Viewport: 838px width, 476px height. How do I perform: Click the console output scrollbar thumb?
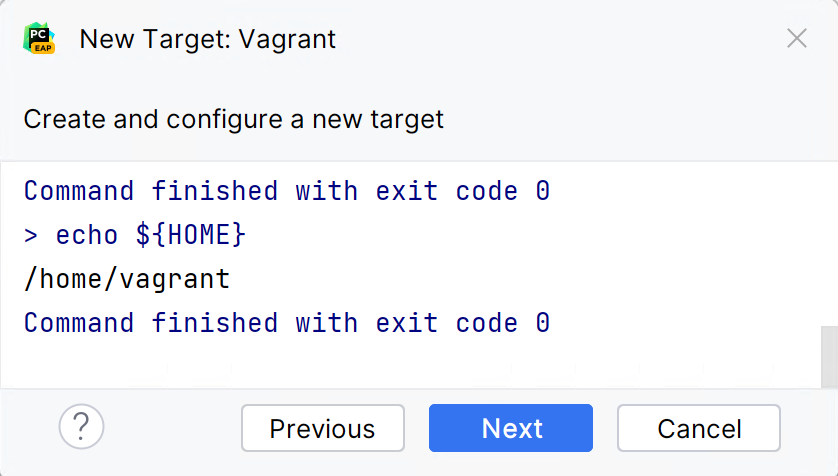829,356
